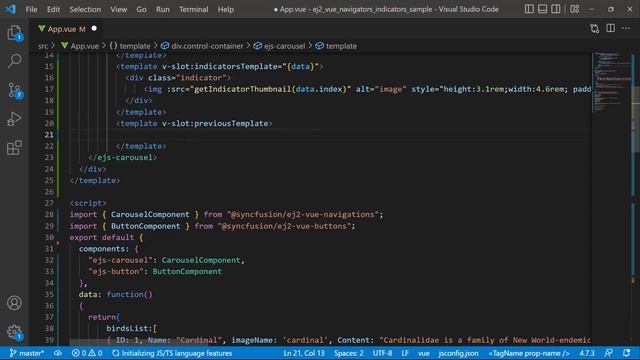The image size is (640, 360).
Task: Click the text "birdsList:"
Action: pos(129,328)
